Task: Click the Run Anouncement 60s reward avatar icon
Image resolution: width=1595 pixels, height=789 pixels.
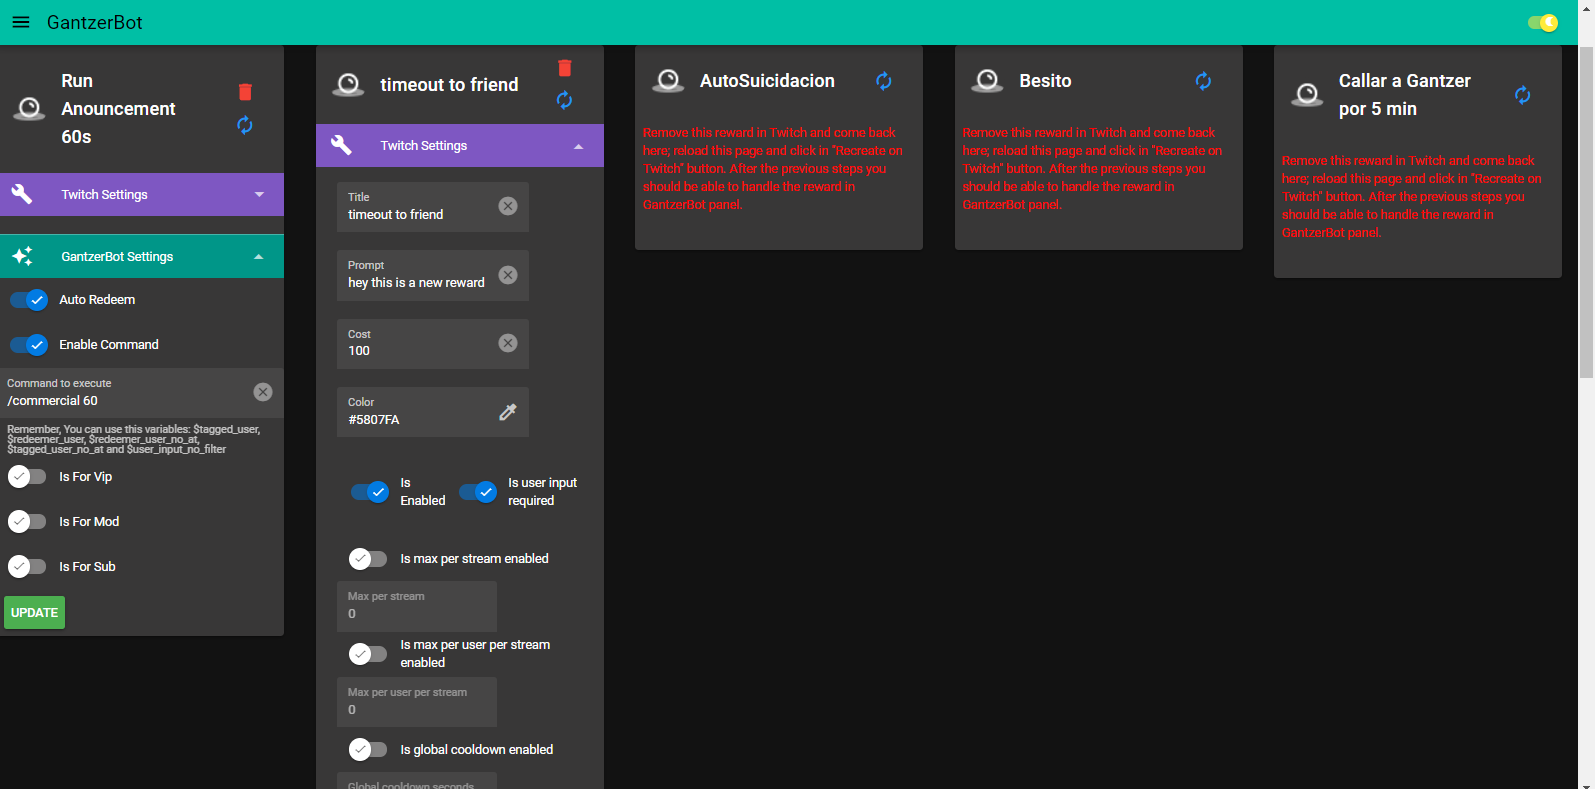Action: click(29, 108)
